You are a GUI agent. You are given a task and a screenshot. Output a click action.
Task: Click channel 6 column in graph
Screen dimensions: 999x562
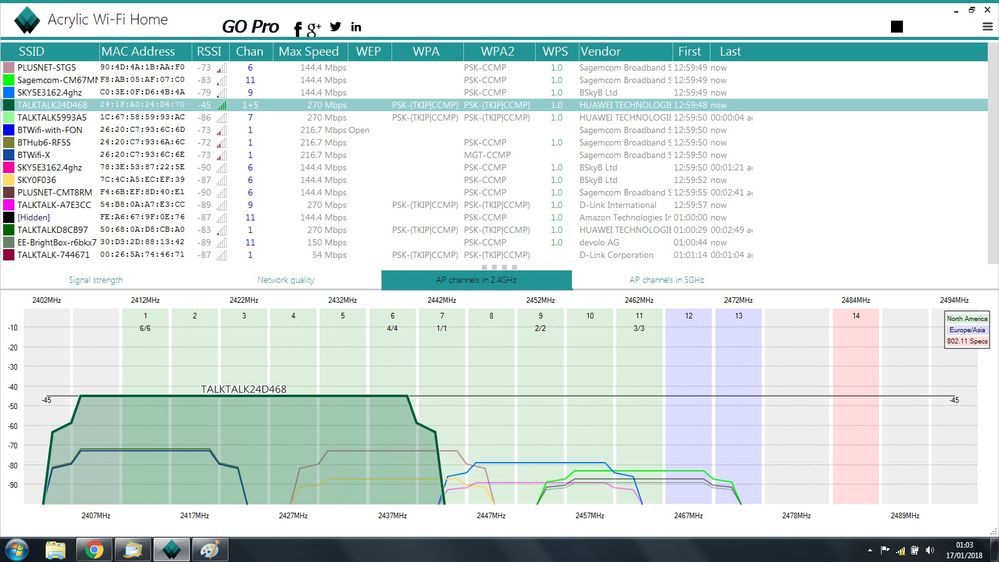tap(392, 407)
